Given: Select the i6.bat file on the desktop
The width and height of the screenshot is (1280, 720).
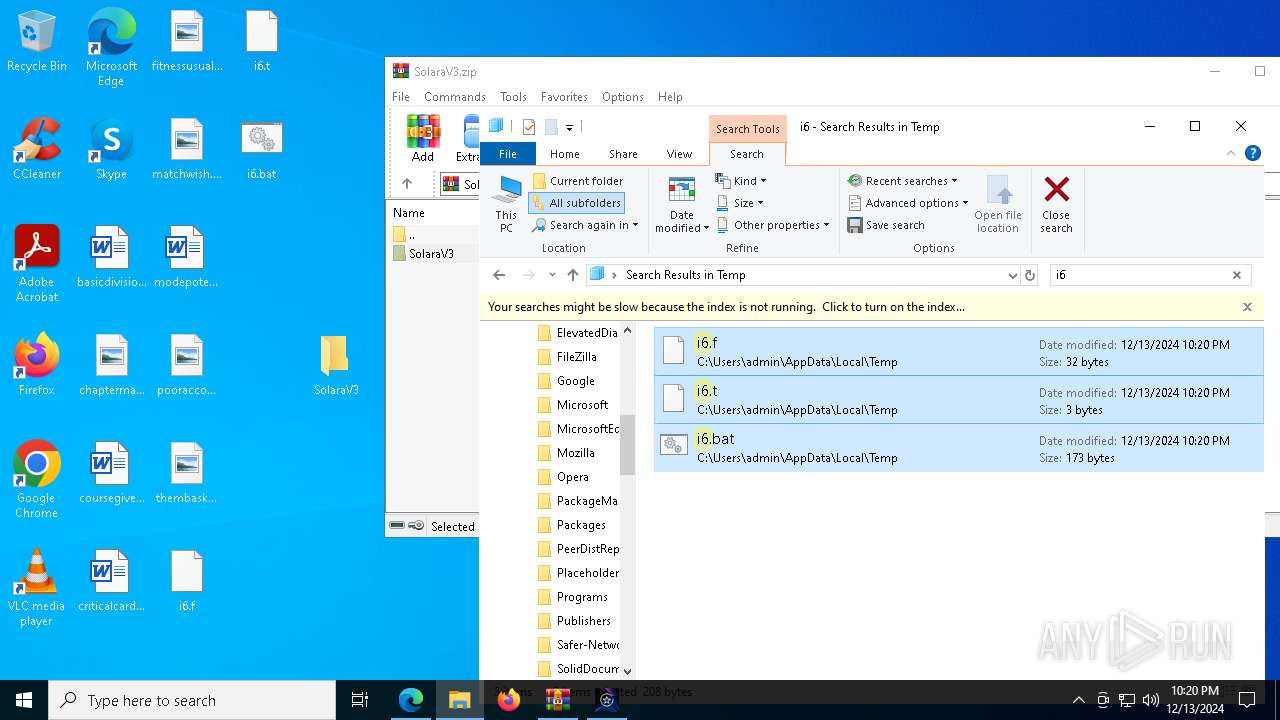Looking at the screenshot, I should (262, 149).
